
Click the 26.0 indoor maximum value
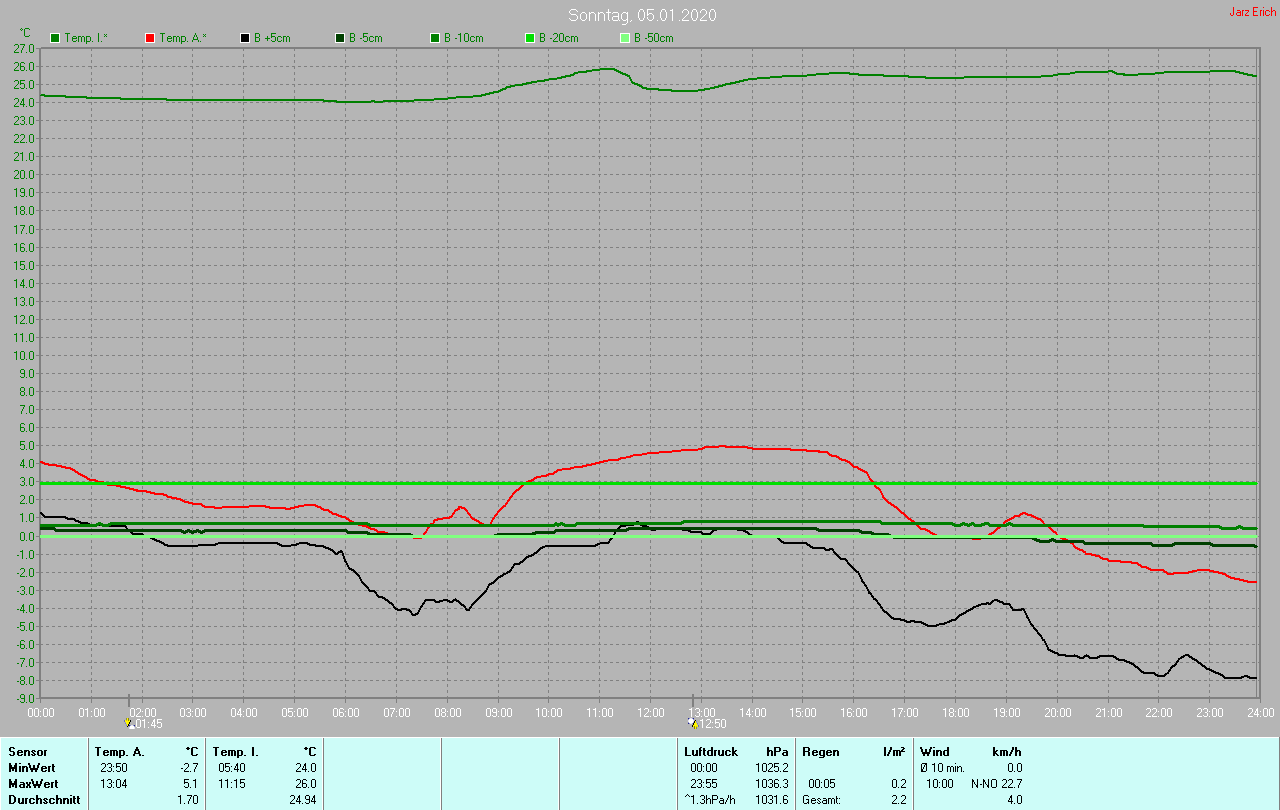pos(306,783)
